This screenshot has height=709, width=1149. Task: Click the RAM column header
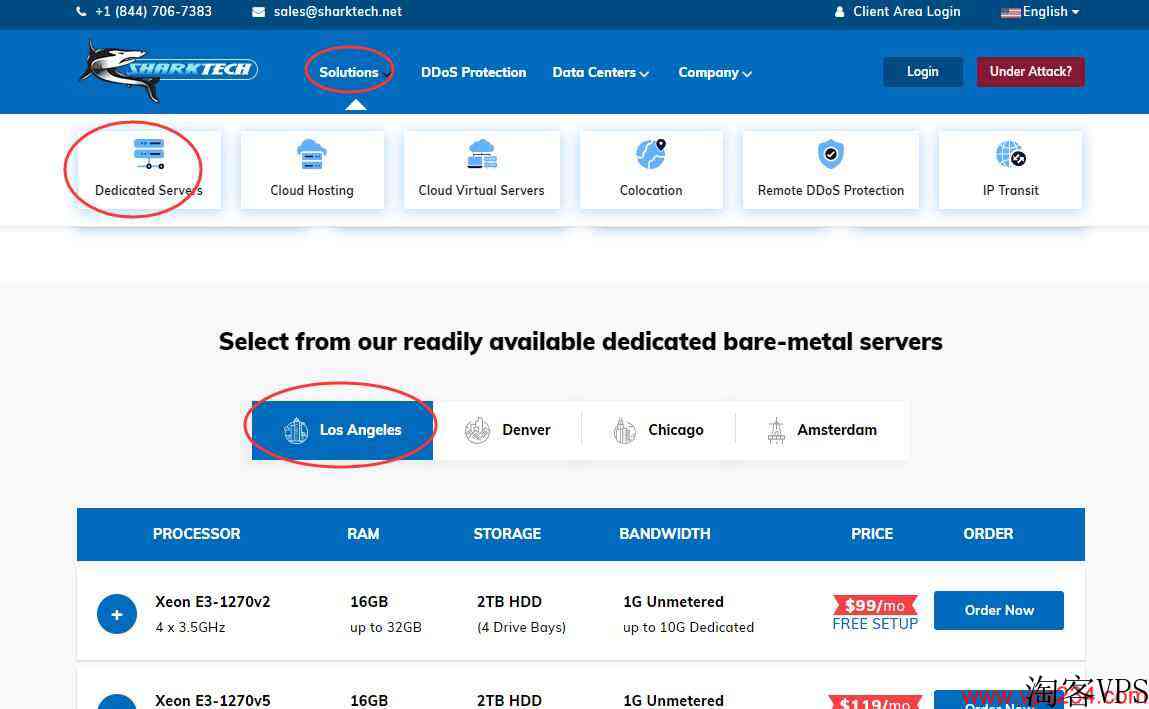pyautogui.click(x=363, y=534)
